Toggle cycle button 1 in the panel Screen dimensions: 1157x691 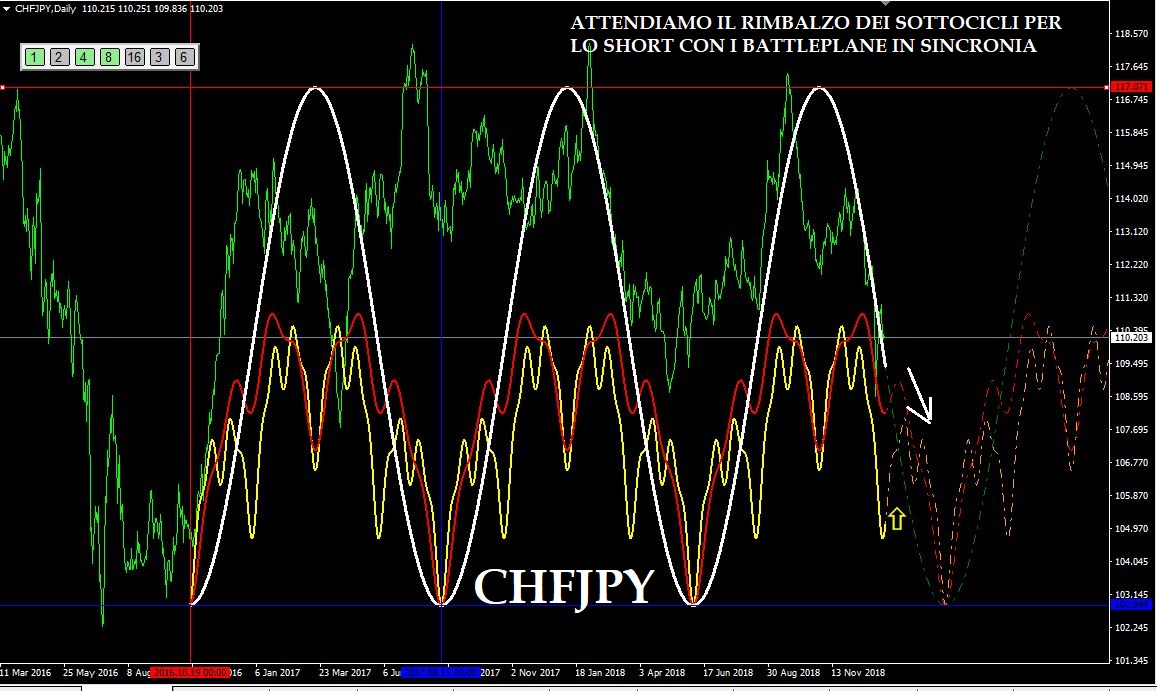pos(35,57)
